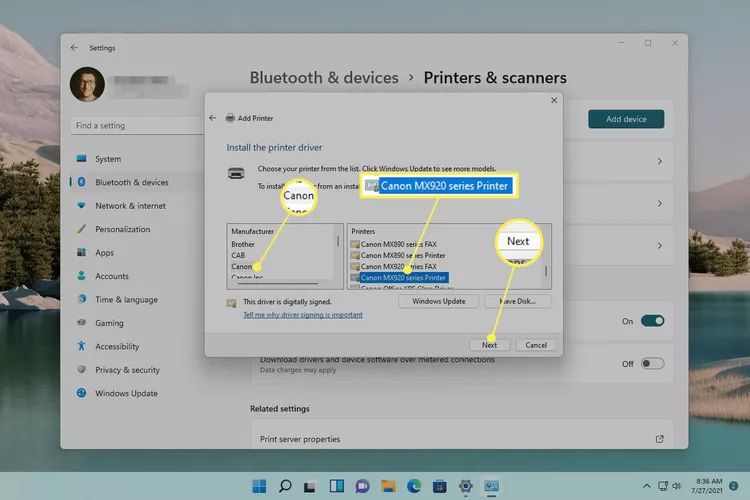750x500 pixels.
Task: Select Canon in Manufacturer list
Action: 242,266
